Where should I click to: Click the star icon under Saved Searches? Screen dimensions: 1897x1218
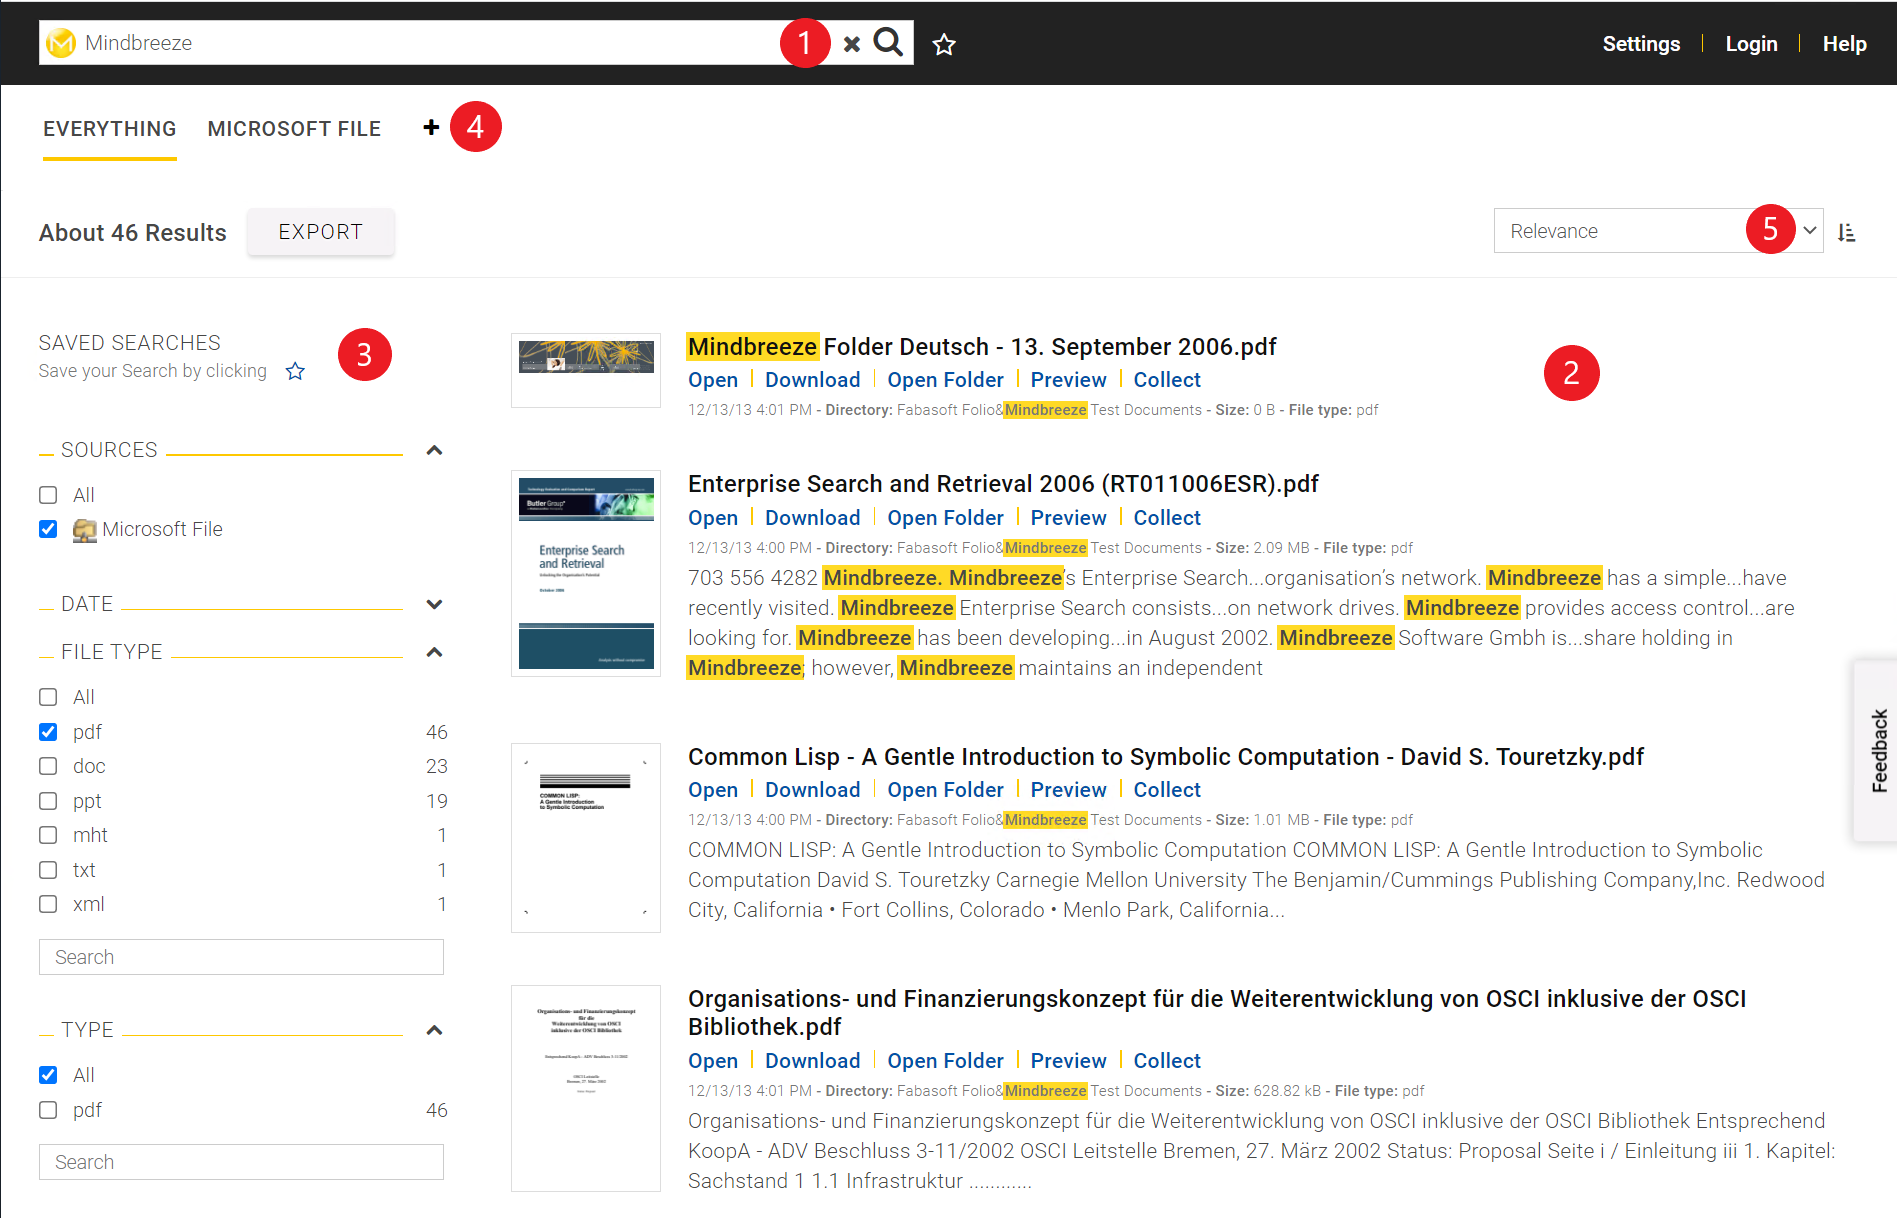[x=295, y=372]
